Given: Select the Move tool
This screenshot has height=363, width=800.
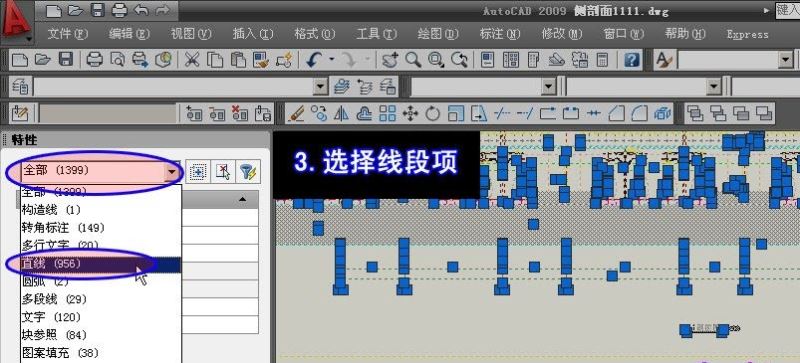Looking at the screenshot, I should pyautogui.click(x=410, y=113).
